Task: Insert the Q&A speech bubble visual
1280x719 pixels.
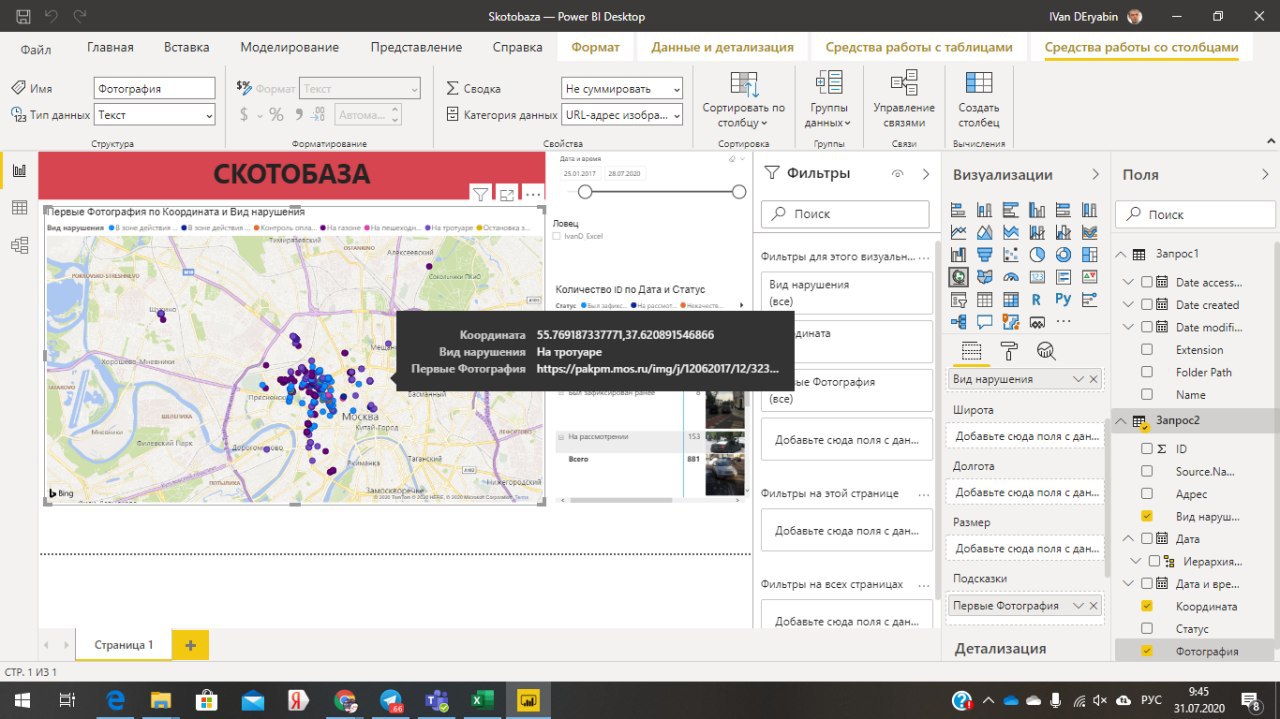Action: coord(985,322)
